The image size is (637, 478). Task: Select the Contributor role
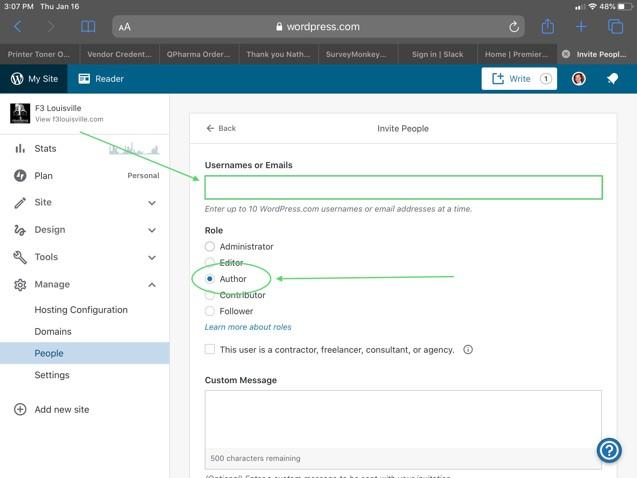210,295
